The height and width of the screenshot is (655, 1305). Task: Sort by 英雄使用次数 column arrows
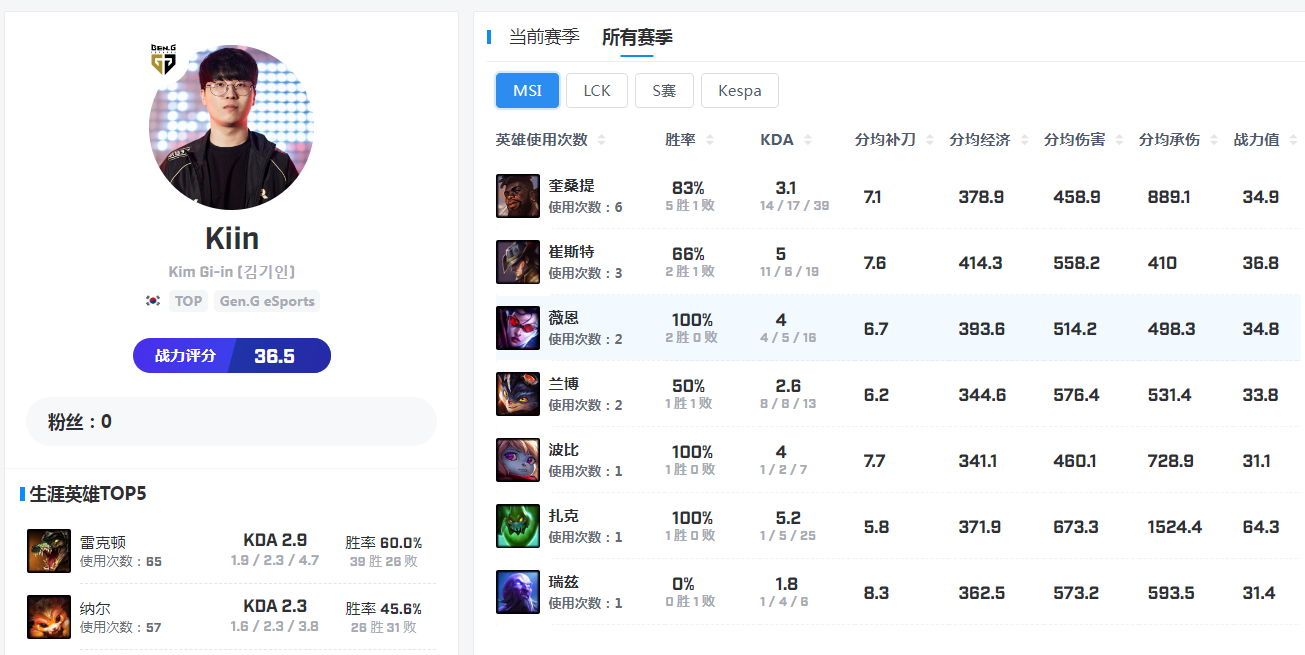pyautogui.click(x=601, y=140)
